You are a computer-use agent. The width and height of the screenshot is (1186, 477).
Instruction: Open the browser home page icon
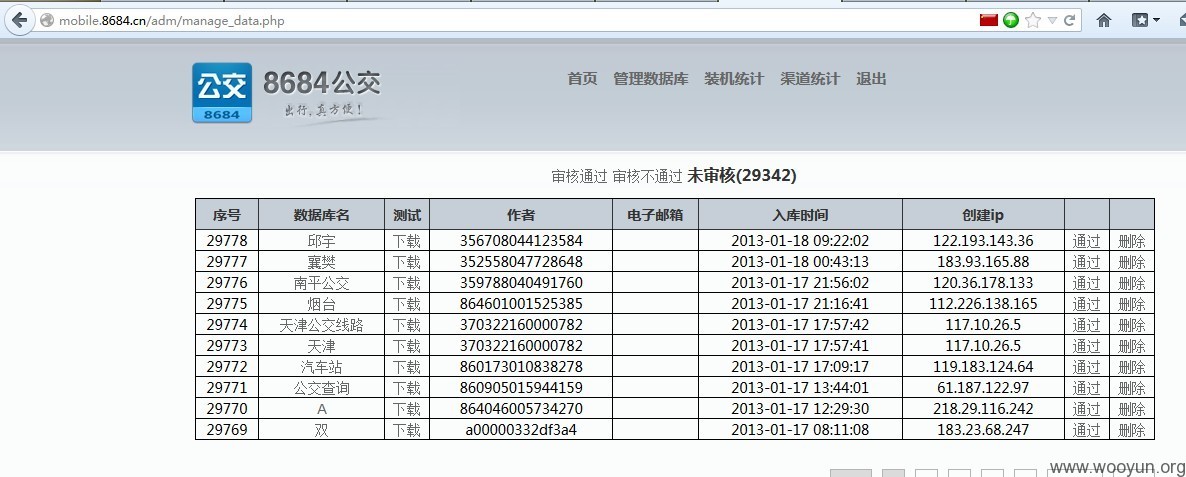1104,20
